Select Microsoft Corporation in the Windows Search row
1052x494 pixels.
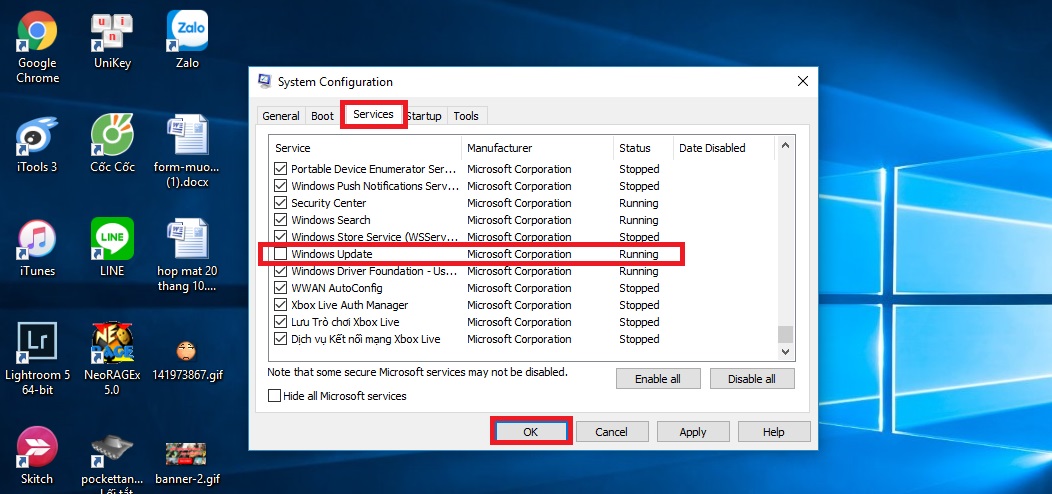pyautogui.click(x=519, y=220)
